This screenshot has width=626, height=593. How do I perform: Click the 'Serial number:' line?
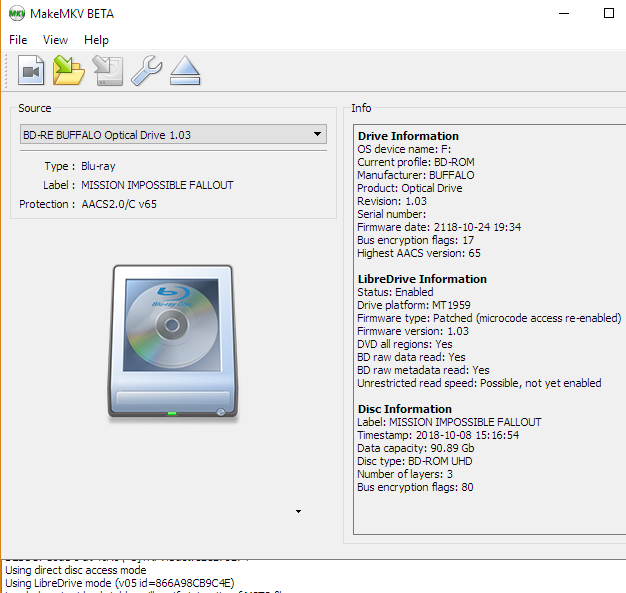(x=391, y=214)
